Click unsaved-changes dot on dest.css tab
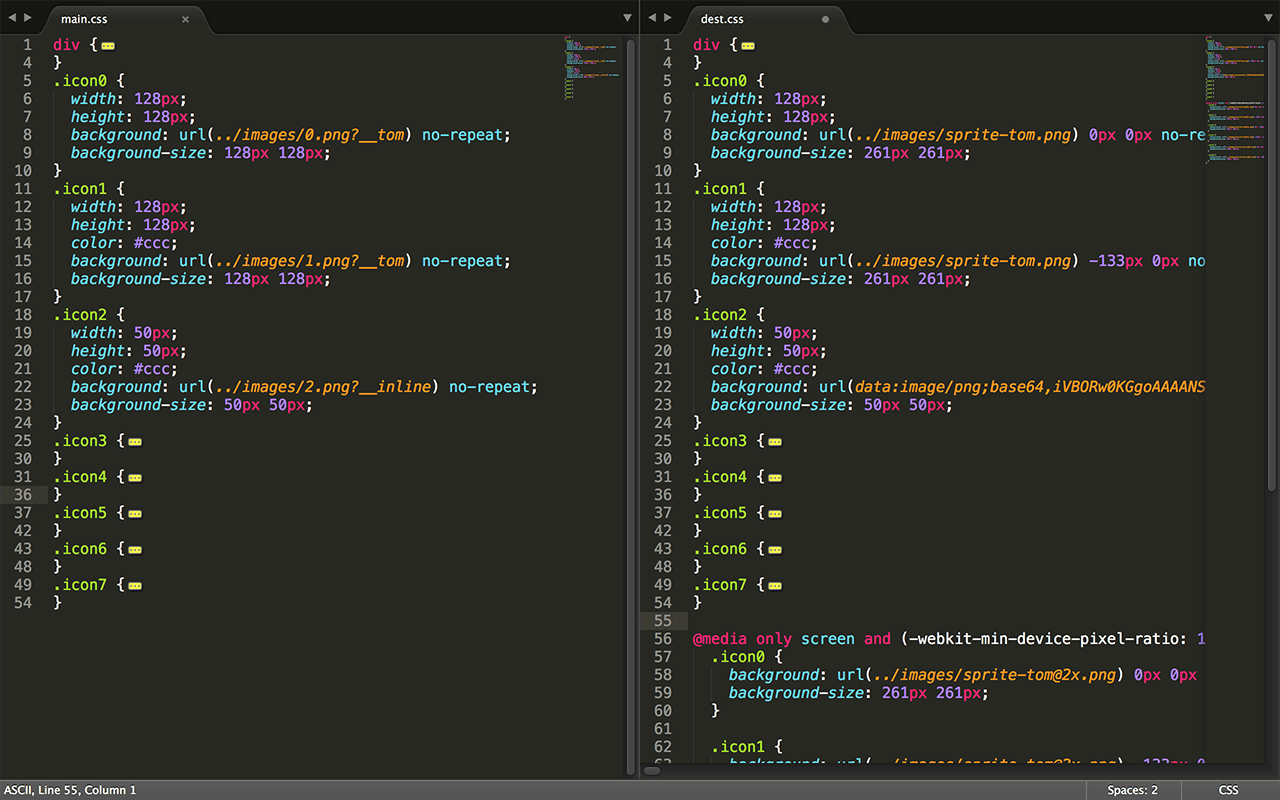This screenshot has width=1280, height=800. click(825, 19)
